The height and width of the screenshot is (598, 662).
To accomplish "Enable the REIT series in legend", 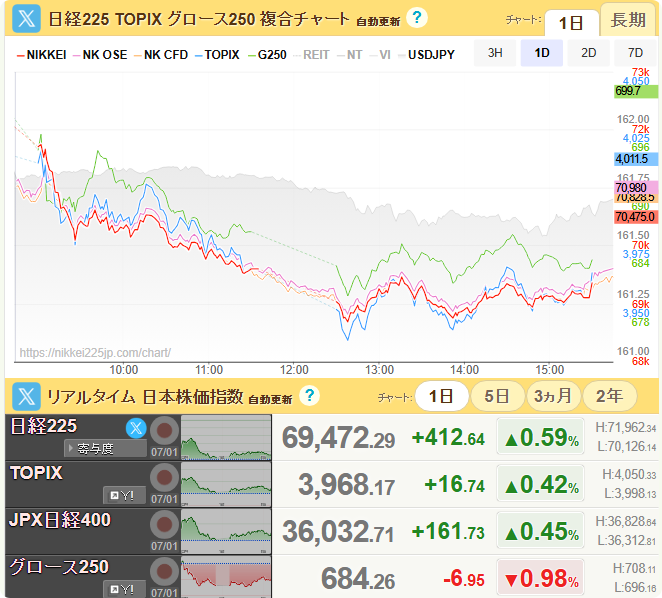I will pos(311,55).
